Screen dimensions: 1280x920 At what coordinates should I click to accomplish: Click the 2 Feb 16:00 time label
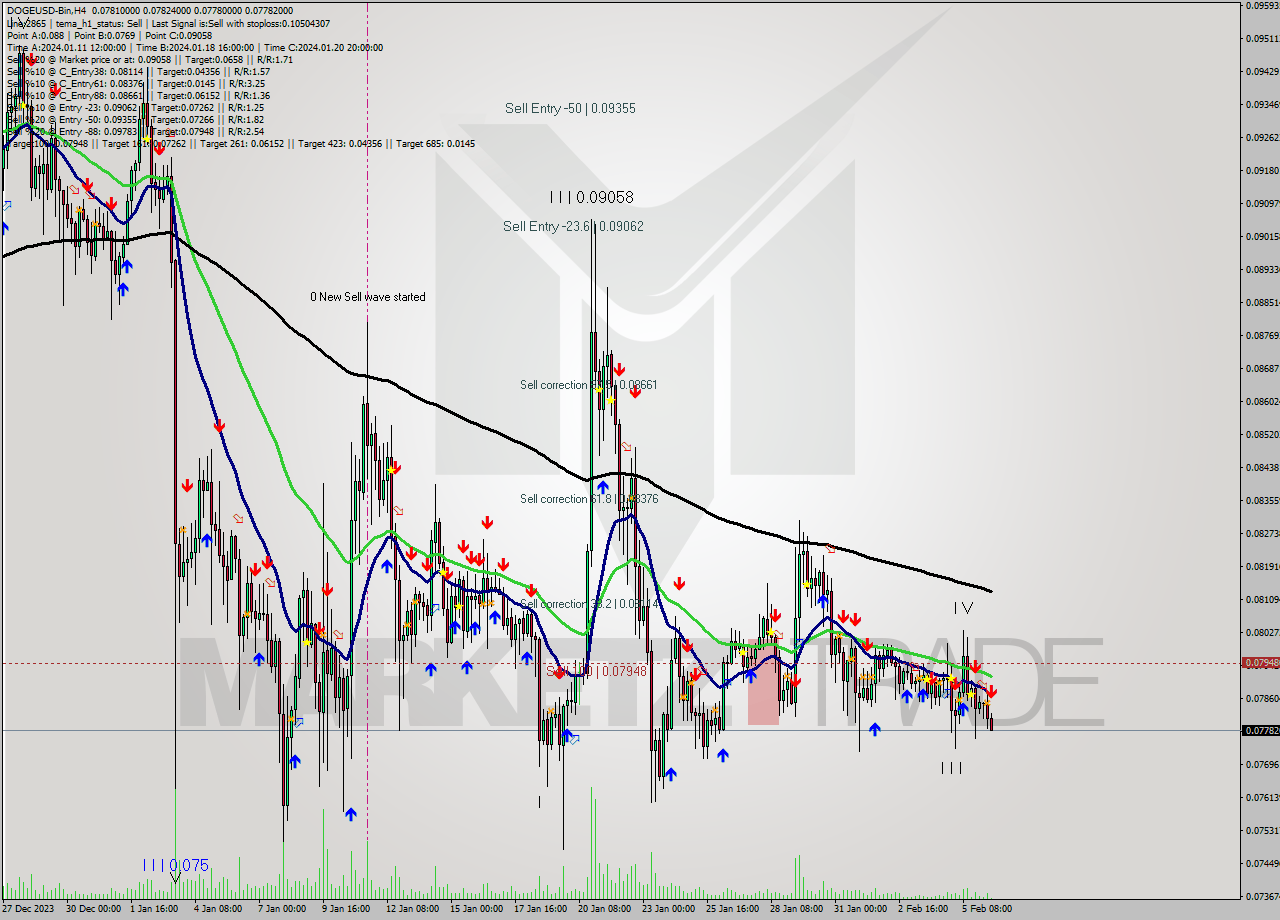(922, 909)
